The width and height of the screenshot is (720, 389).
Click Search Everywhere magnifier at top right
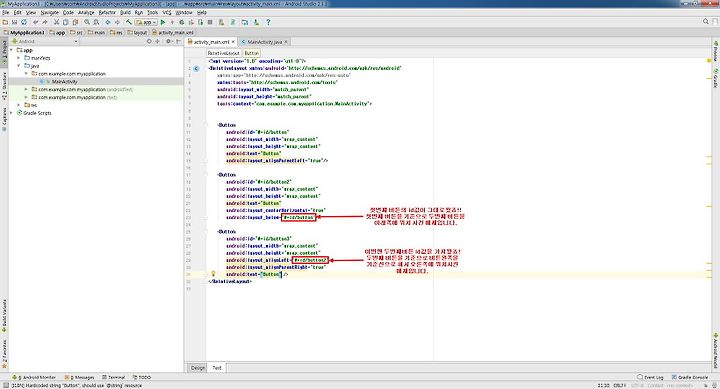706,22
